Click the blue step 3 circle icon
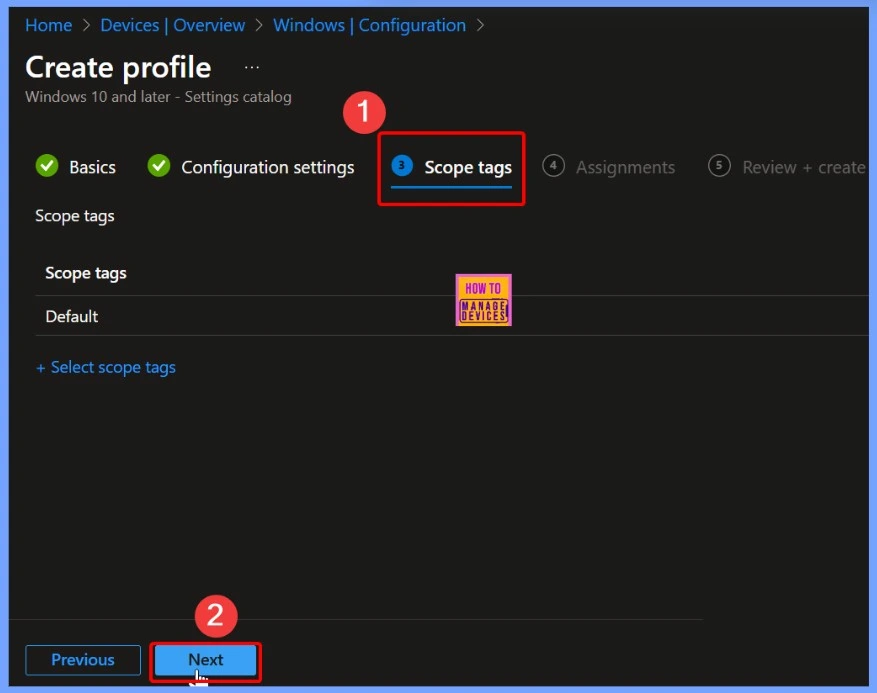The width and height of the screenshot is (877, 693). pyautogui.click(x=402, y=166)
